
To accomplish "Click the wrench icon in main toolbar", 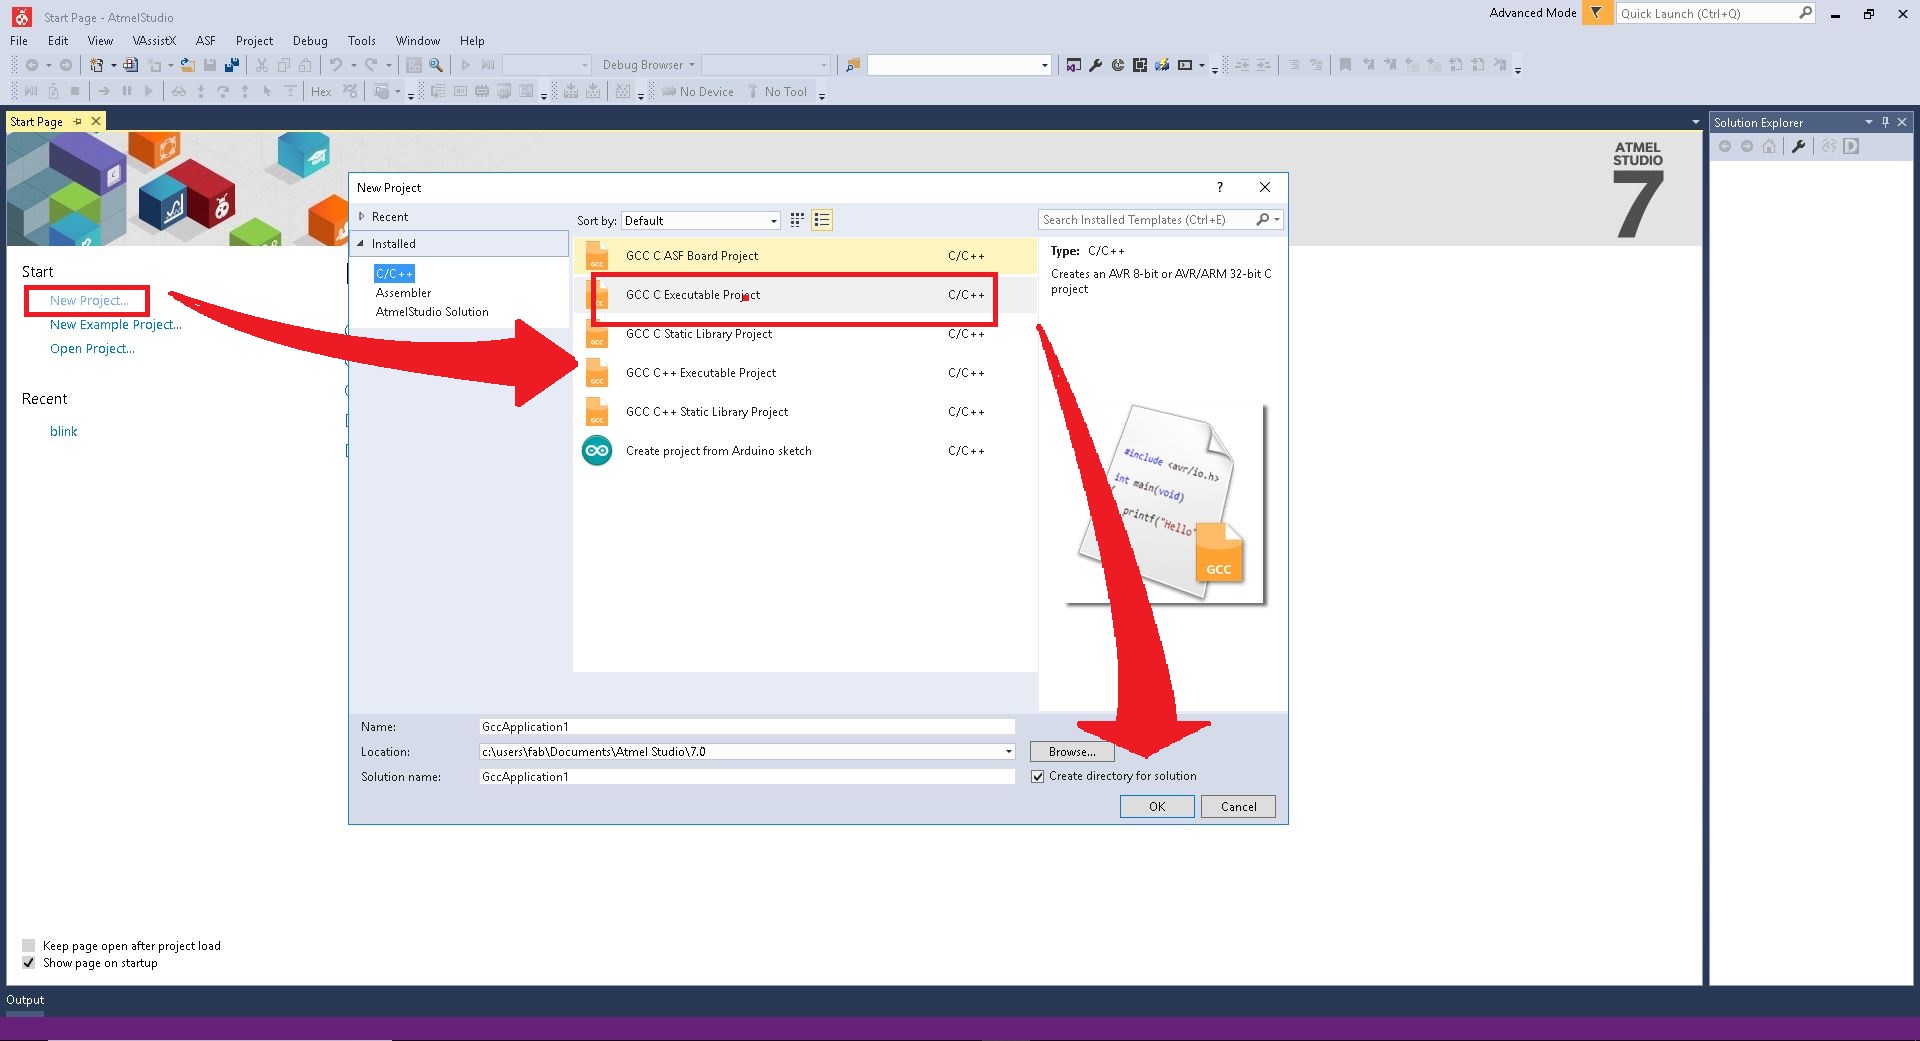I will point(1095,65).
